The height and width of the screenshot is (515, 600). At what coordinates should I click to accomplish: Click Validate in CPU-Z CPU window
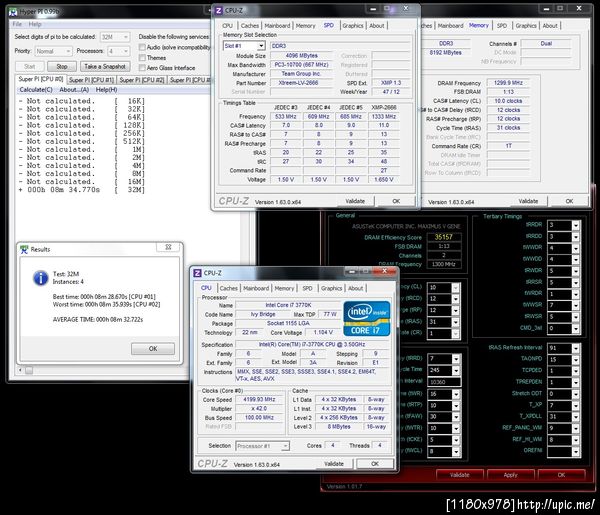[x=334, y=464]
